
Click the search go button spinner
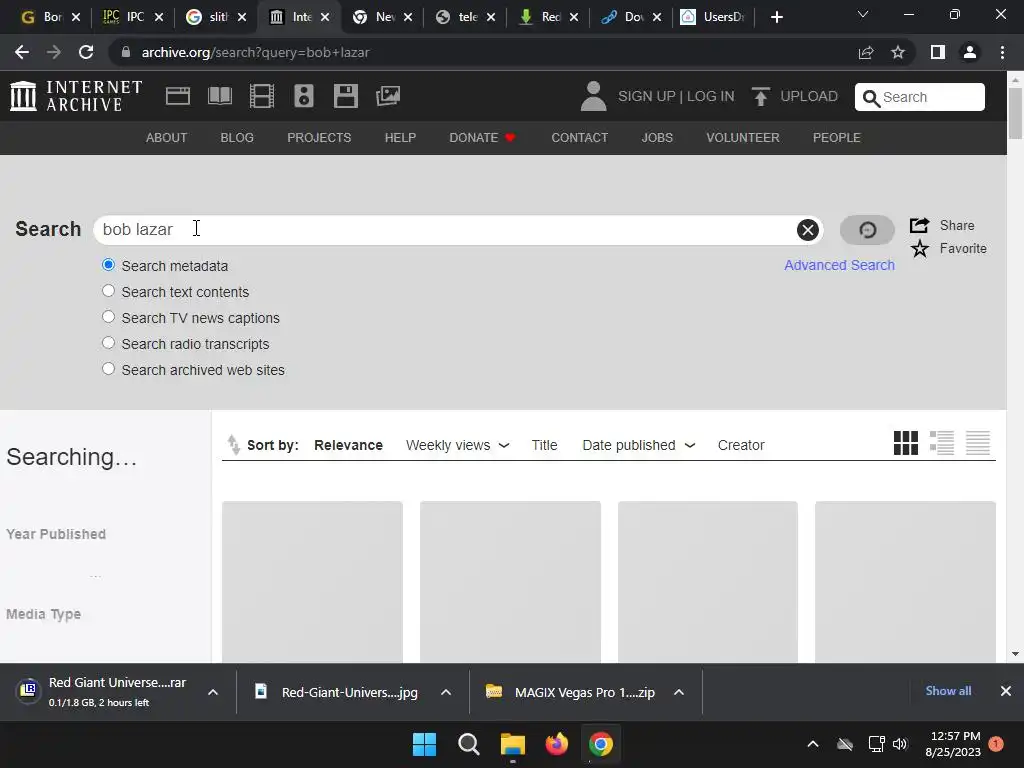(x=867, y=230)
